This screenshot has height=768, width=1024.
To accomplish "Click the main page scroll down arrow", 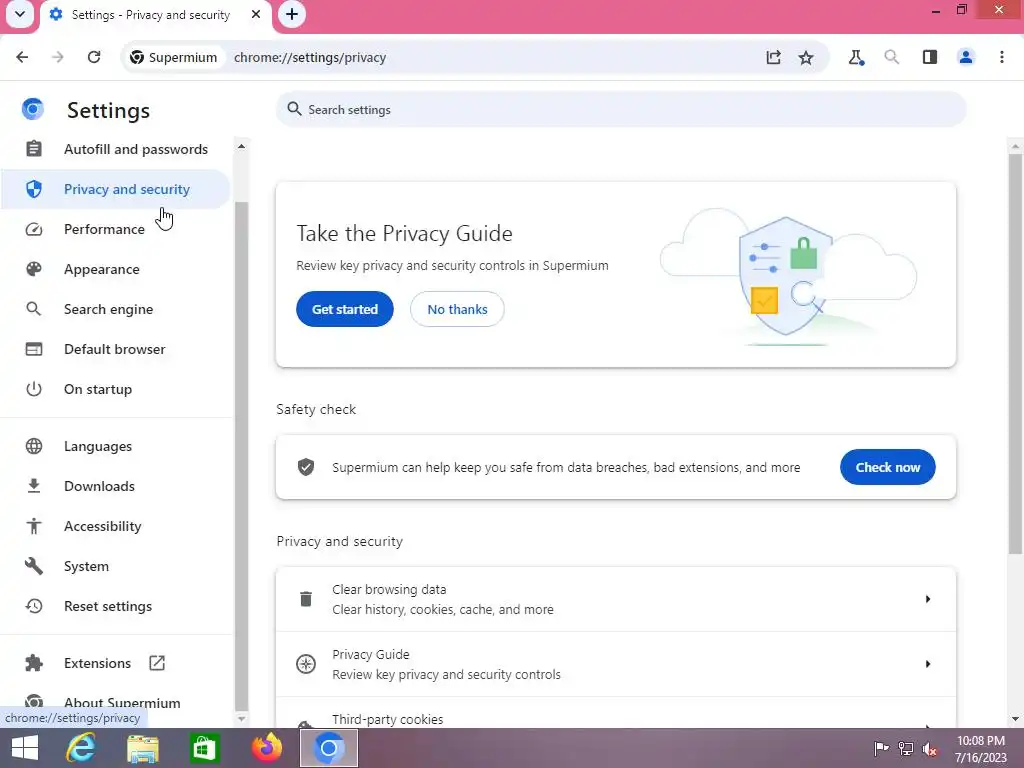I will 1015,719.
